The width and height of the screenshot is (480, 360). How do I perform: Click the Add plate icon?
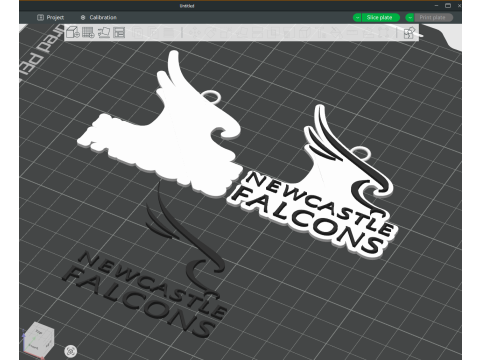pyautogui.click(x=88, y=32)
